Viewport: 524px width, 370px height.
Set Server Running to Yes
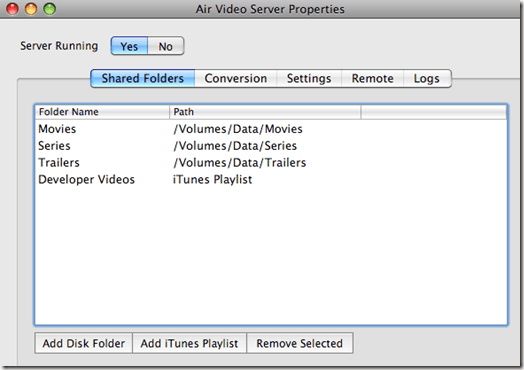click(x=129, y=46)
